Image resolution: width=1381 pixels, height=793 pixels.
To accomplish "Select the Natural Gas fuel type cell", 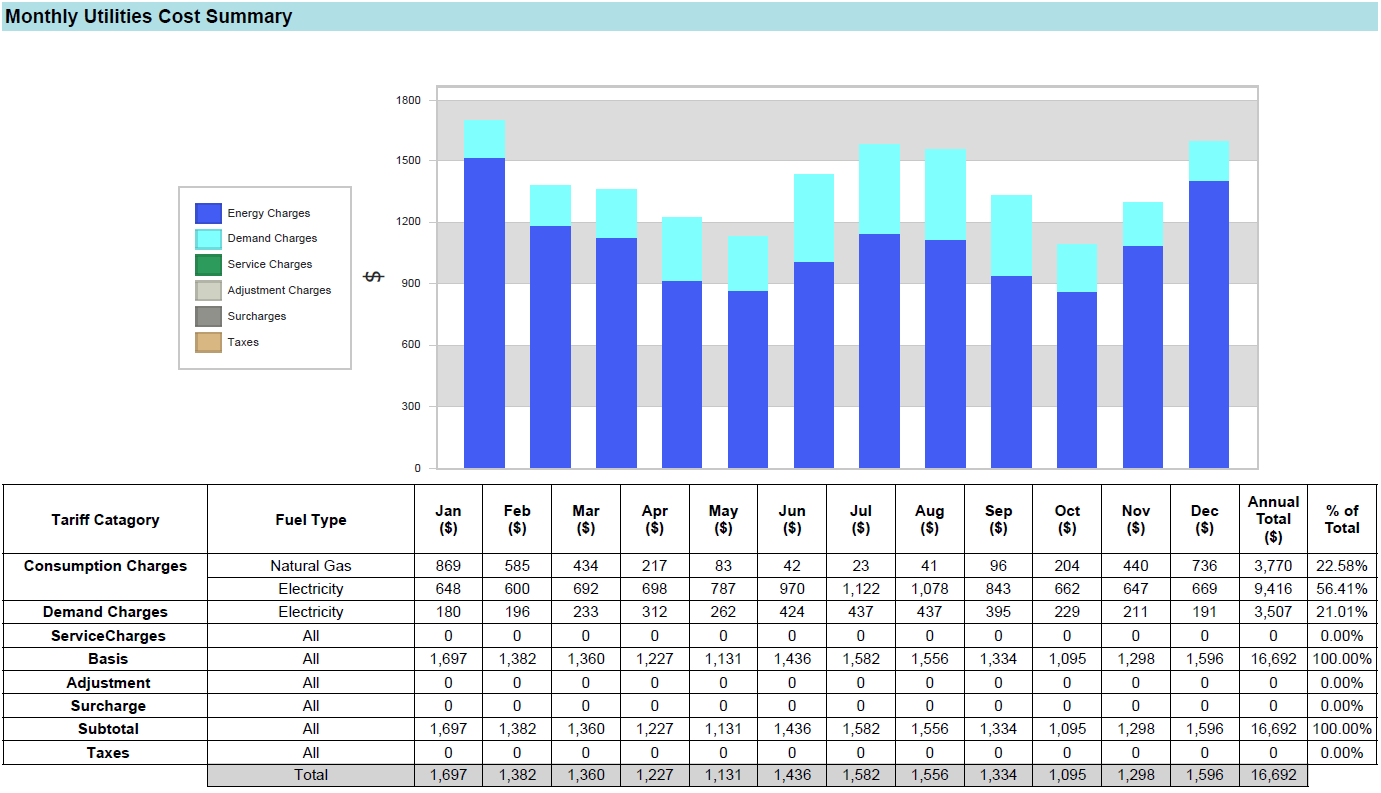I will coord(311,566).
